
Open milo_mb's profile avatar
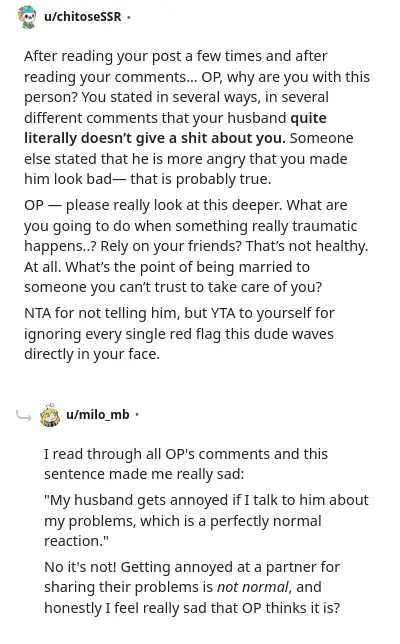(50, 415)
